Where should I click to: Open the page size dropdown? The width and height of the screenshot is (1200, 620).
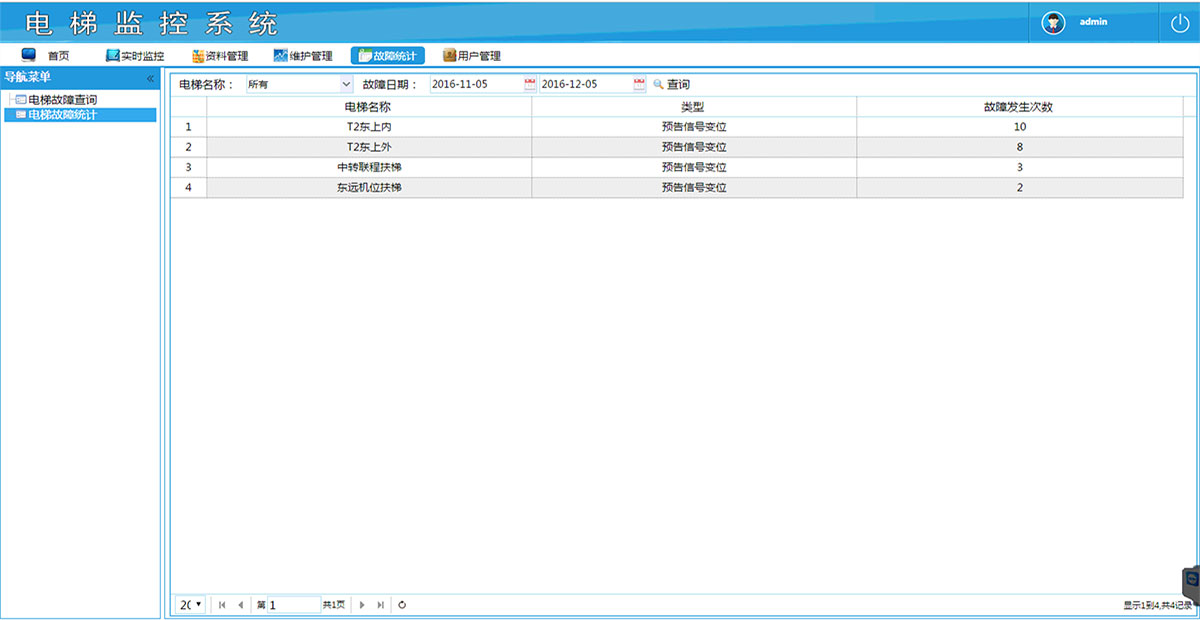point(191,605)
